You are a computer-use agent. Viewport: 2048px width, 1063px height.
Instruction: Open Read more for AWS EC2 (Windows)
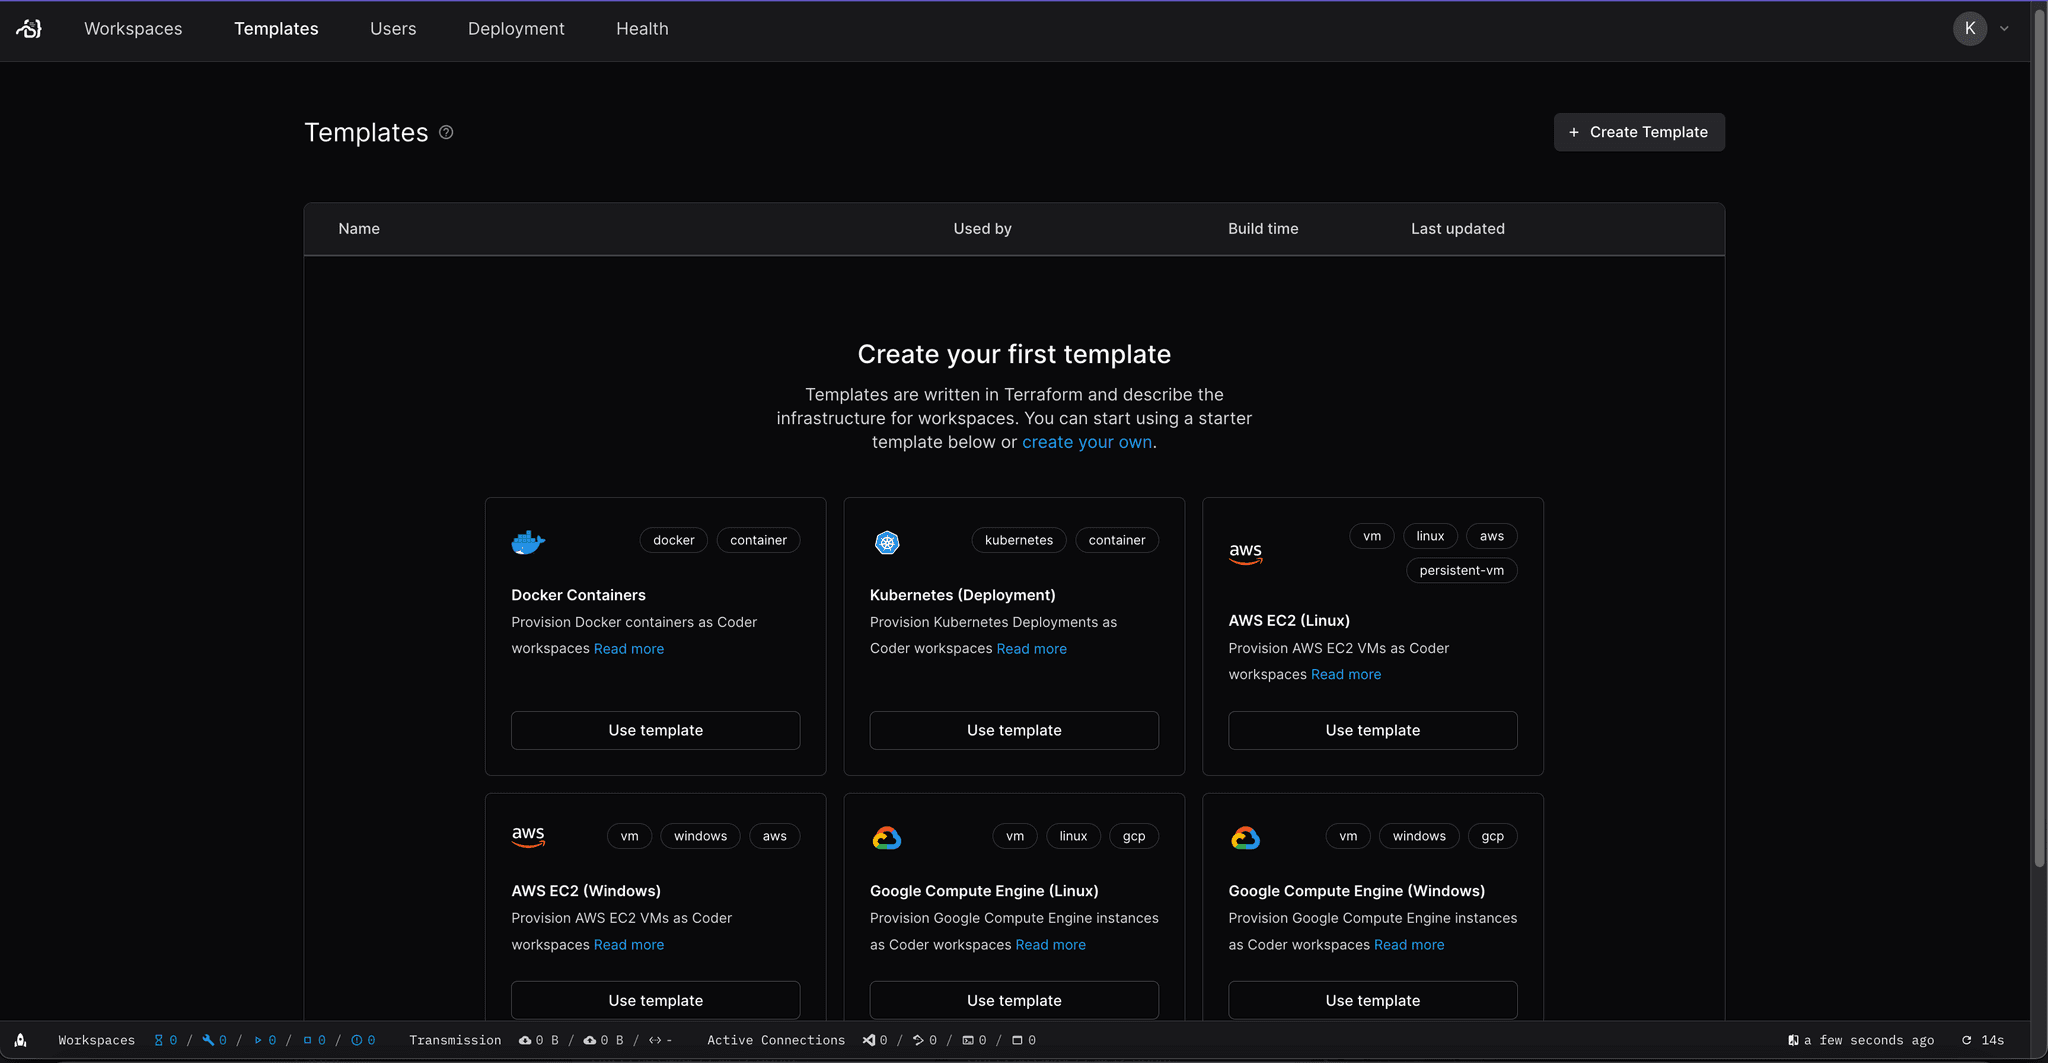[x=629, y=945]
